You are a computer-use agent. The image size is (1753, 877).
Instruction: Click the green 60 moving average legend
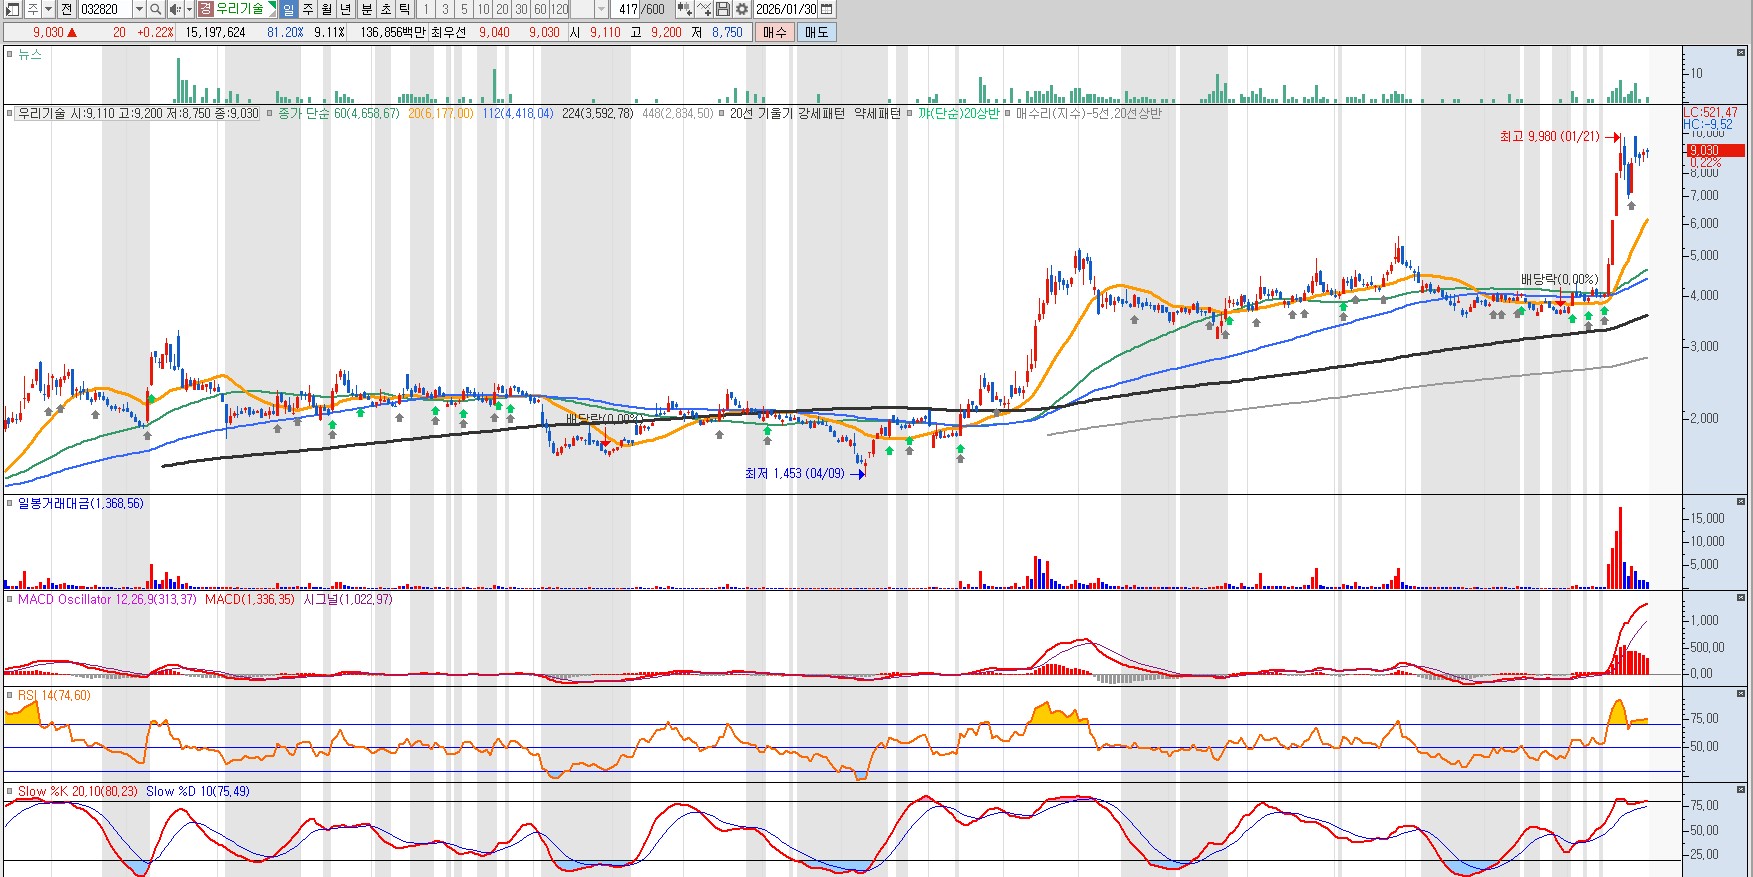366,114
